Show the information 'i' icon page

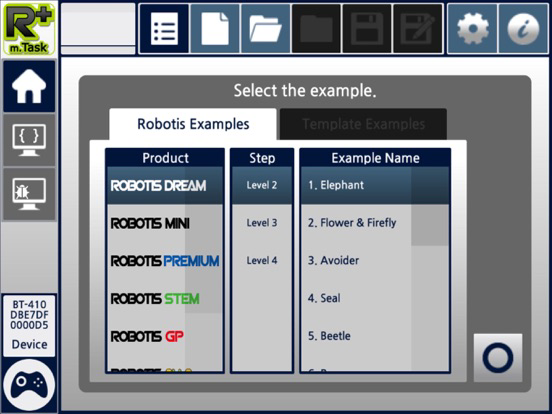coord(523,29)
